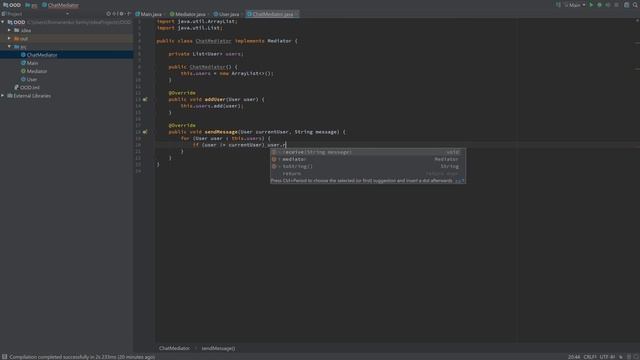Expand the out folder
Image resolution: width=640 pixels, height=360 pixels.
9,38
